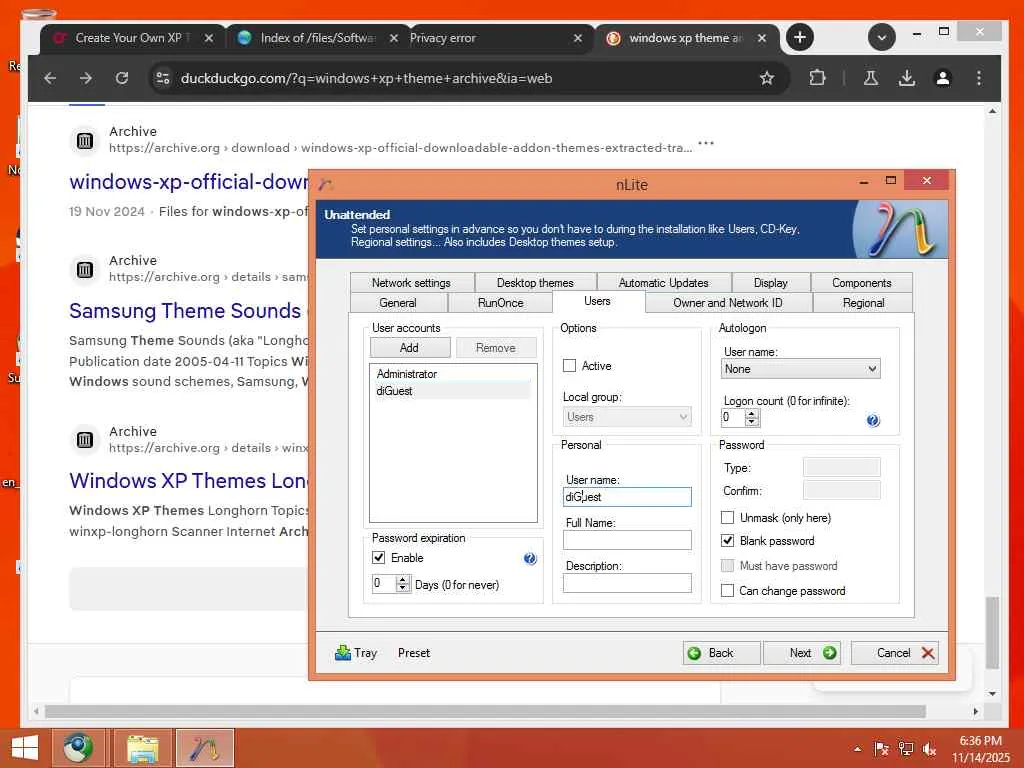1024x768 pixels.
Task: View site information icon in address bar
Action: click(x=163, y=78)
